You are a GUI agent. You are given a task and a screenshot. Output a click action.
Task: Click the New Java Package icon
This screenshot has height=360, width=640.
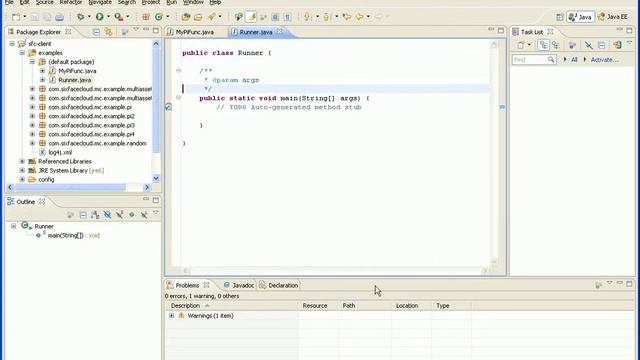[x=146, y=17]
